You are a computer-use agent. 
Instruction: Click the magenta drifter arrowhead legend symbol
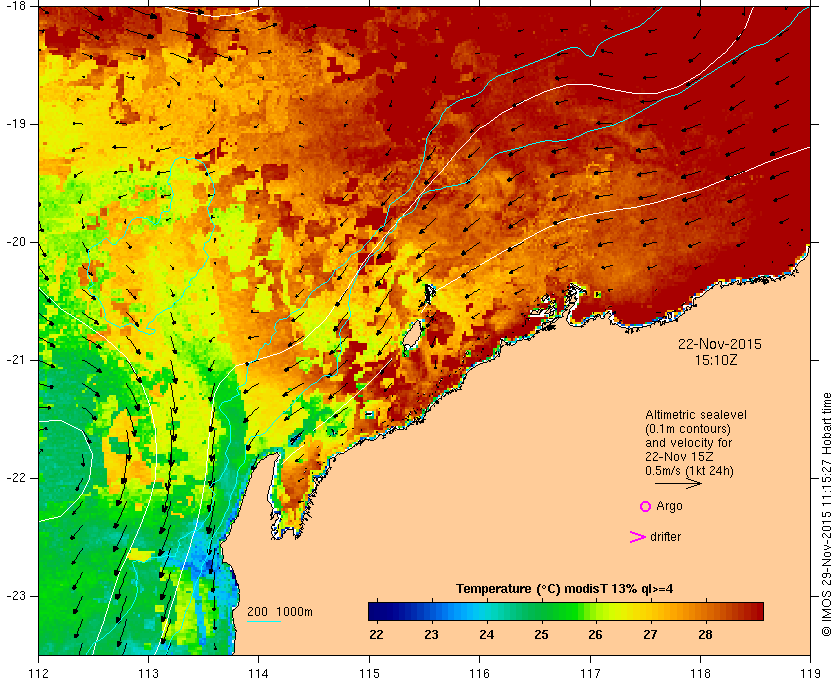638,537
